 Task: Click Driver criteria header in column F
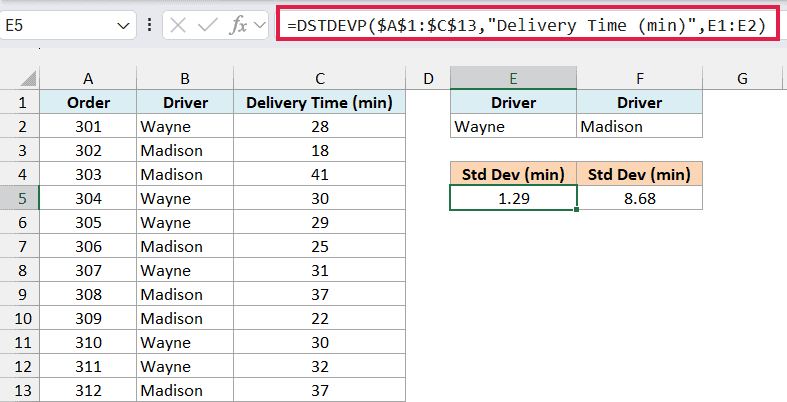639,102
